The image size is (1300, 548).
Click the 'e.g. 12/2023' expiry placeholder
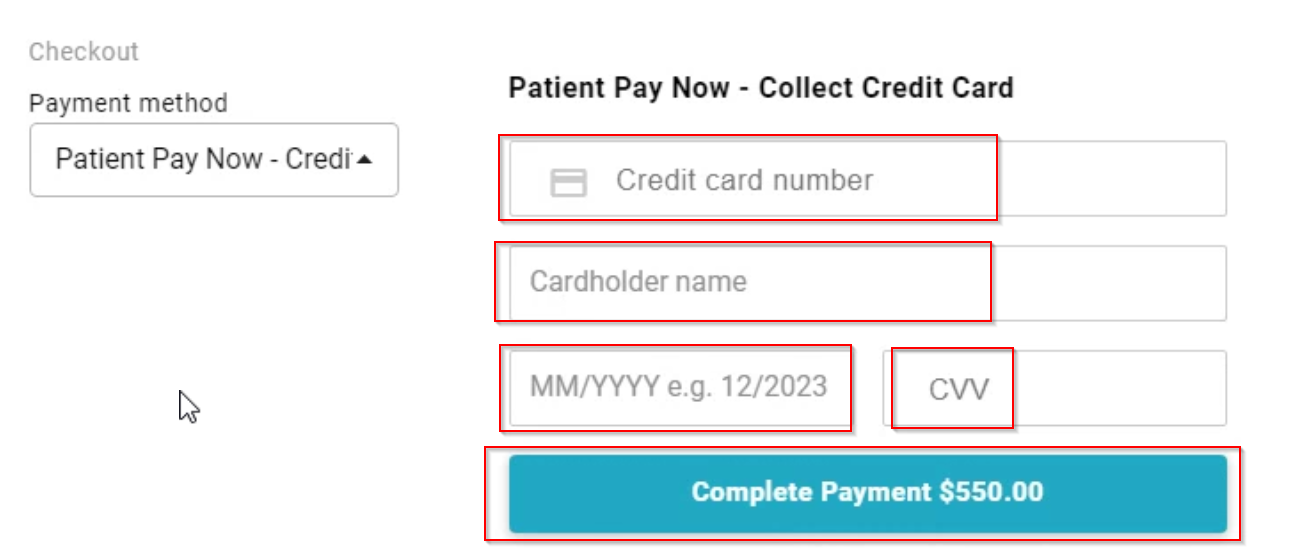[x=747, y=387]
